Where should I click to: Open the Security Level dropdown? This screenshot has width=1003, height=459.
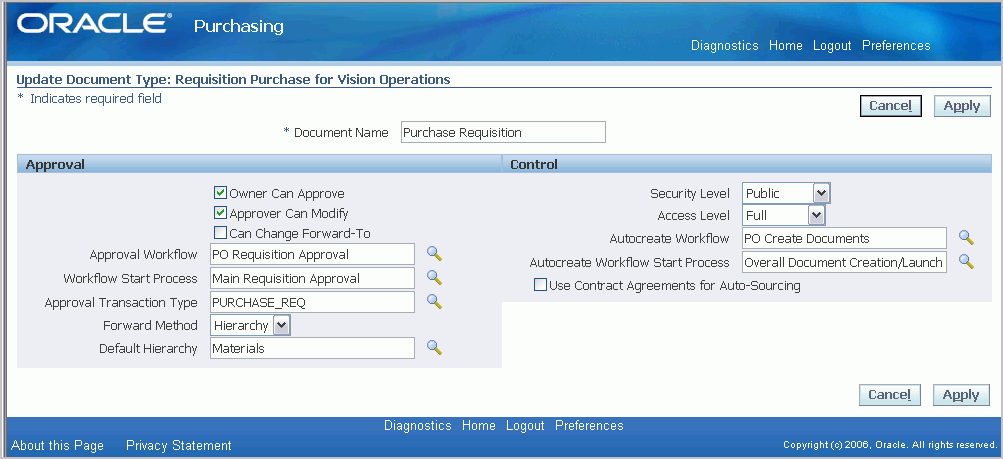786,193
